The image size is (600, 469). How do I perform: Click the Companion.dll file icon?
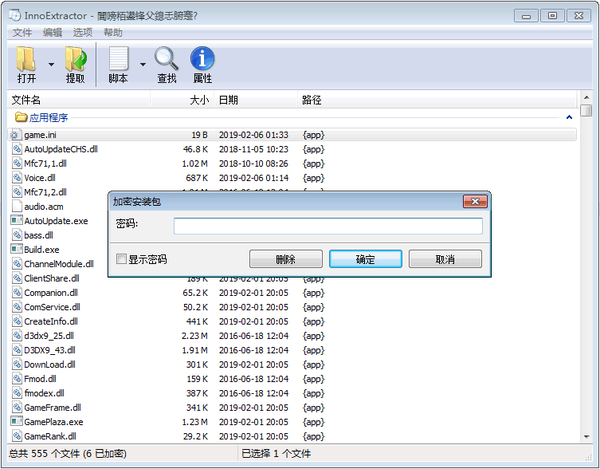[17, 293]
